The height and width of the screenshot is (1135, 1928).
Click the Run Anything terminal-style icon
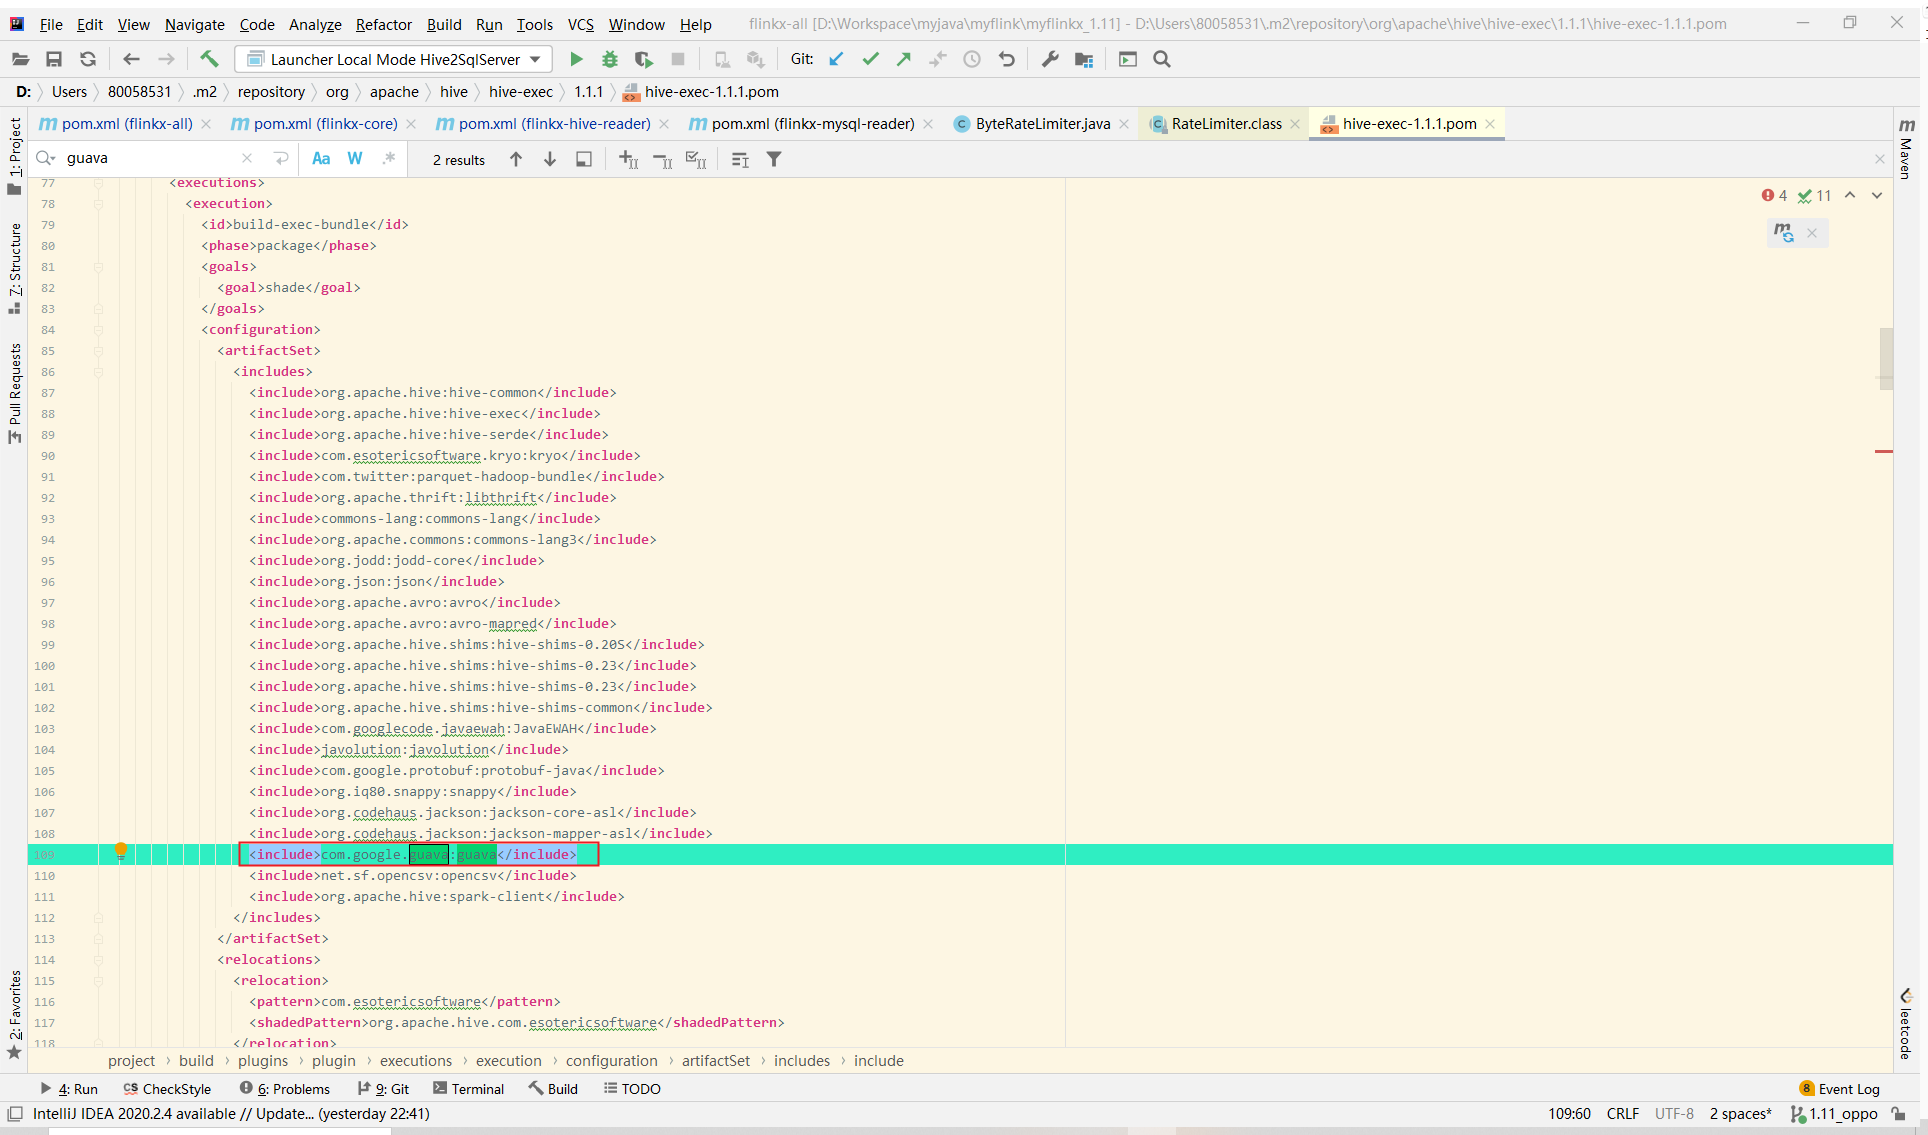tap(1128, 59)
